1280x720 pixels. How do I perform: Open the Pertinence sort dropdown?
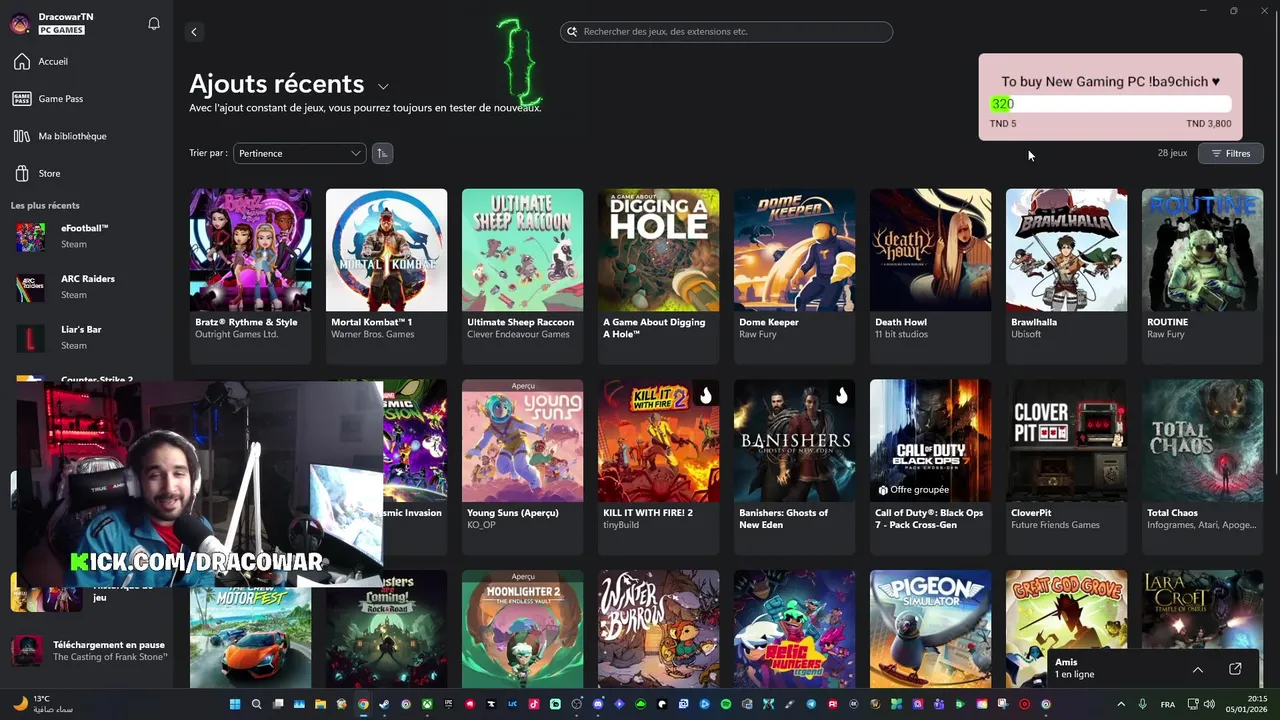click(x=299, y=153)
